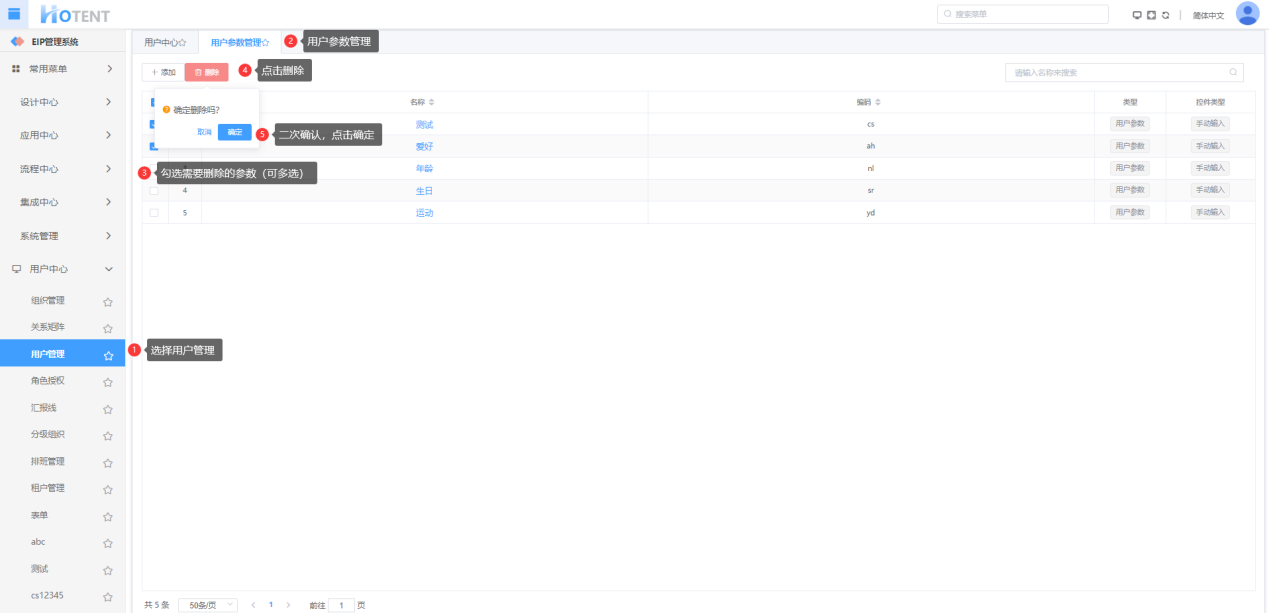Open 关系矩阵 in the sidebar
The image size is (1269, 613).
click(x=48, y=327)
